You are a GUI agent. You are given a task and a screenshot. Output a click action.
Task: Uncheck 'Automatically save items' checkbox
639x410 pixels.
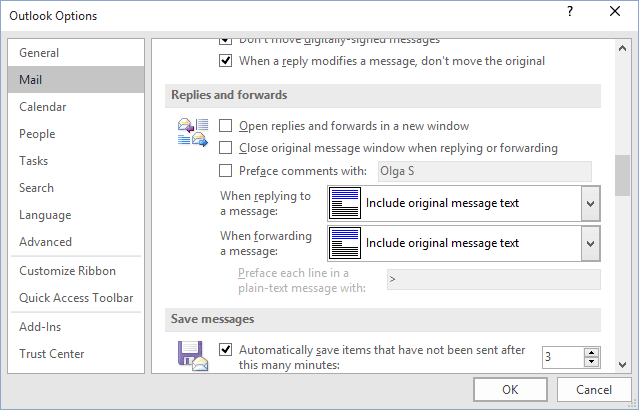(225, 350)
